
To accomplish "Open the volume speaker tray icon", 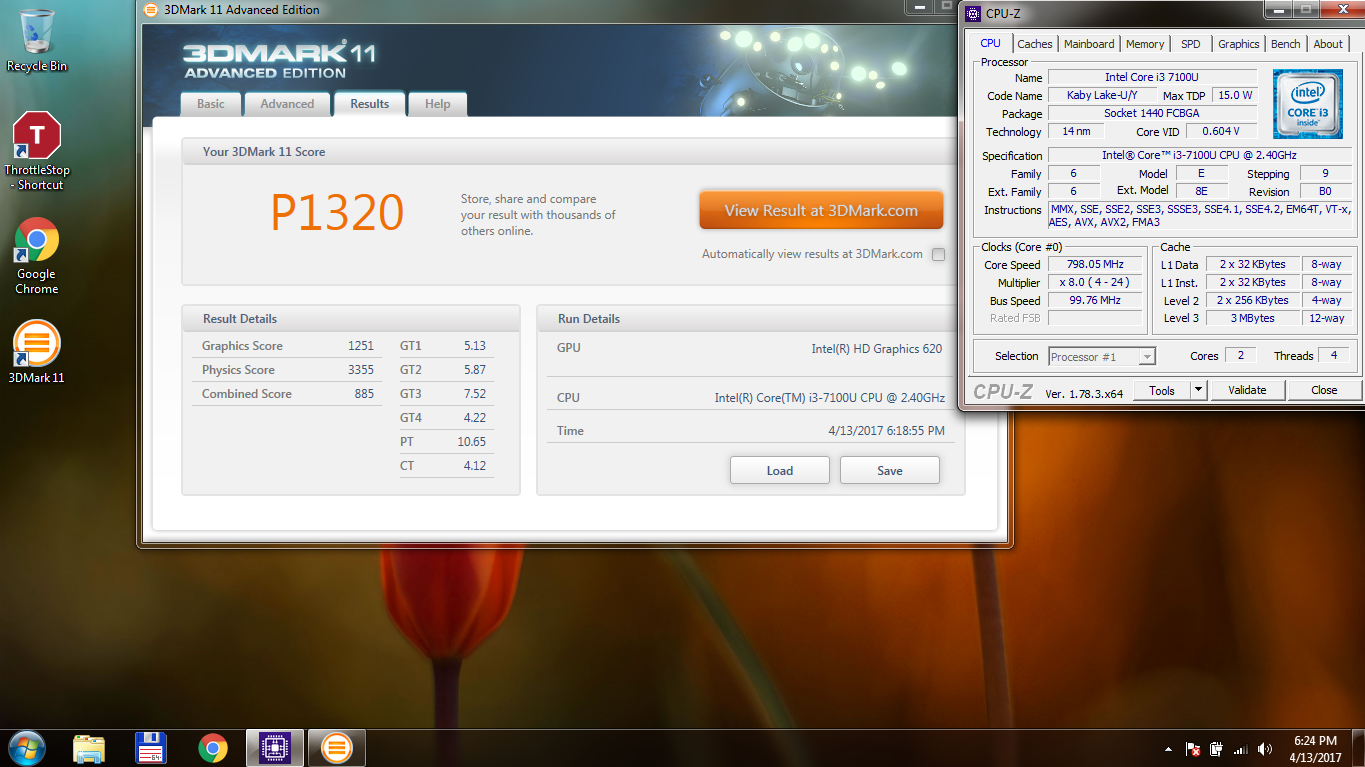I will [1265, 749].
